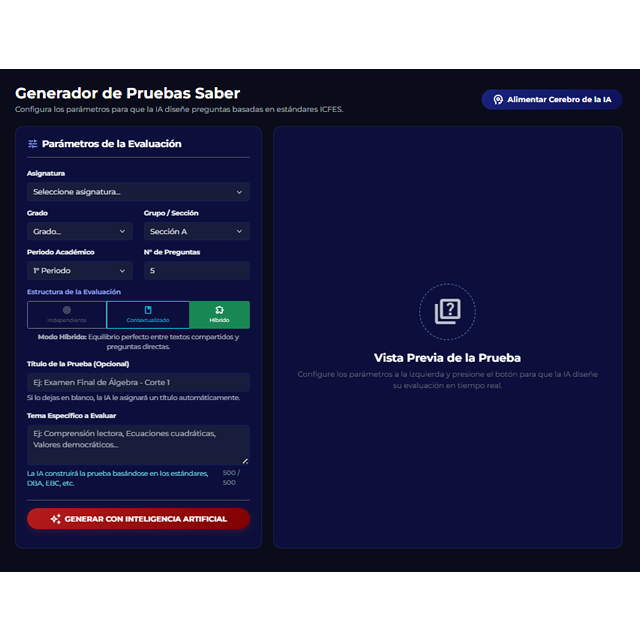Click the Generador de Pruebas Saber title
This screenshot has width=640, height=640.
tap(127, 93)
